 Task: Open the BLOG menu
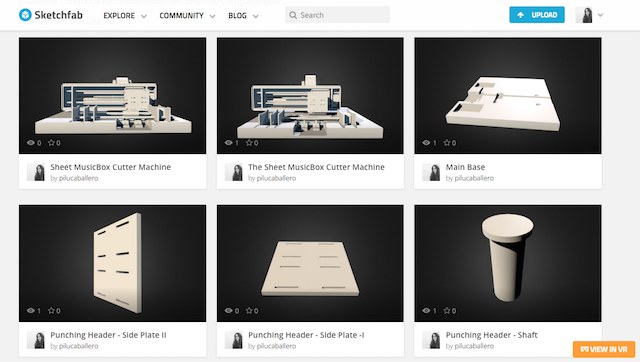pyautogui.click(x=237, y=16)
